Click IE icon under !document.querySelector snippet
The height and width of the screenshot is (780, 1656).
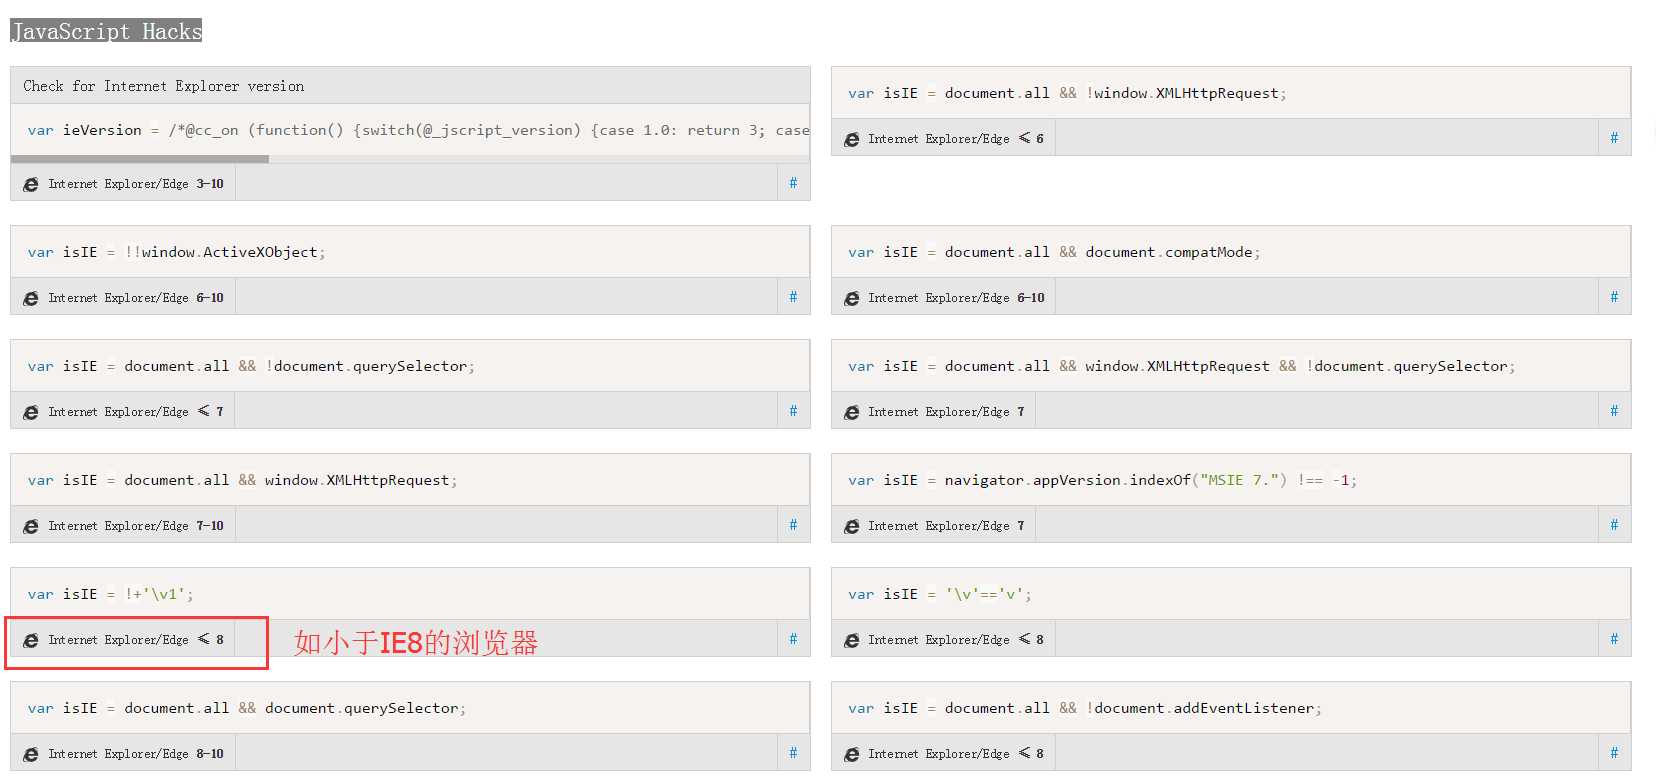[x=31, y=413]
